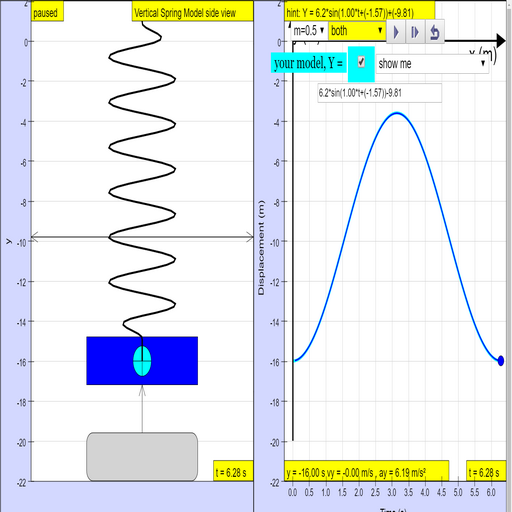The width and height of the screenshot is (512, 512).
Task: Click the step forward button
Action: [x=415, y=32]
